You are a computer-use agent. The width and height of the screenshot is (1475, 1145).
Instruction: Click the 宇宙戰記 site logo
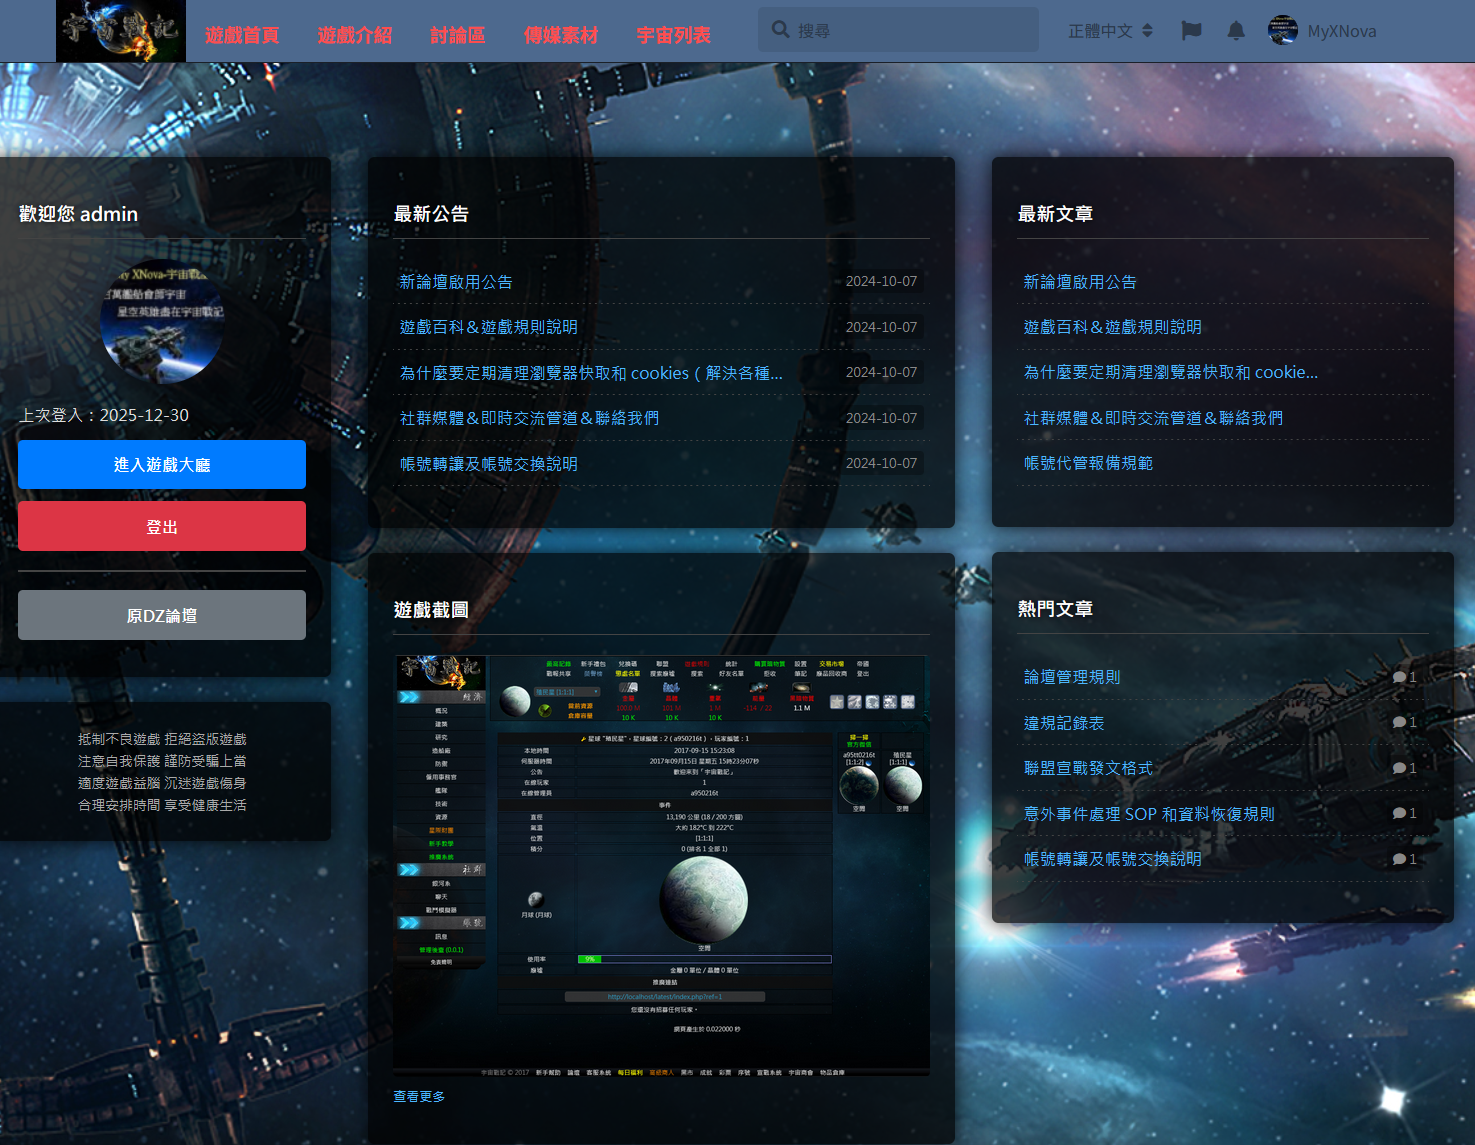pyautogui.click(x=120, y=31)
